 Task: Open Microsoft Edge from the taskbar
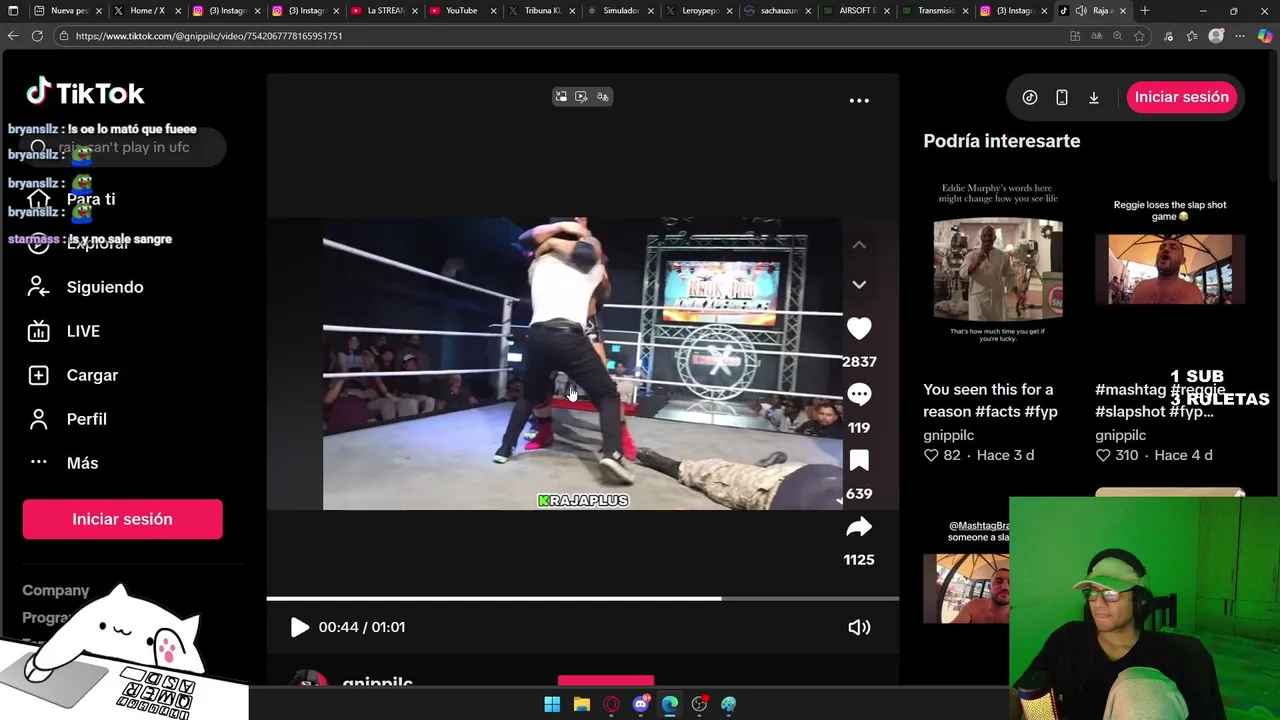[670, 704]
